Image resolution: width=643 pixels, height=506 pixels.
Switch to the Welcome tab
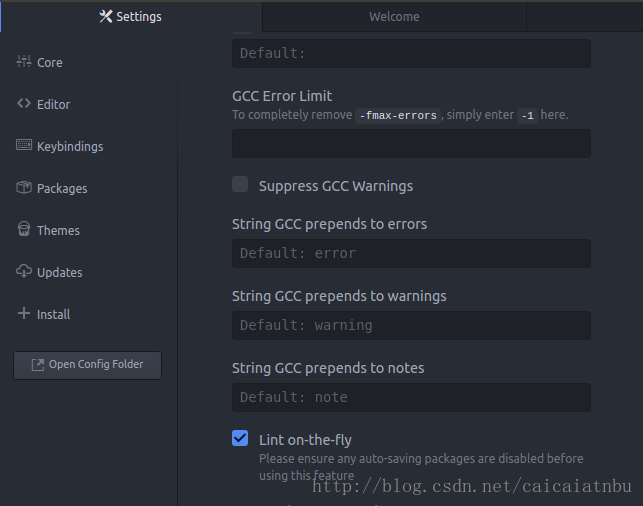click(394, 17)
